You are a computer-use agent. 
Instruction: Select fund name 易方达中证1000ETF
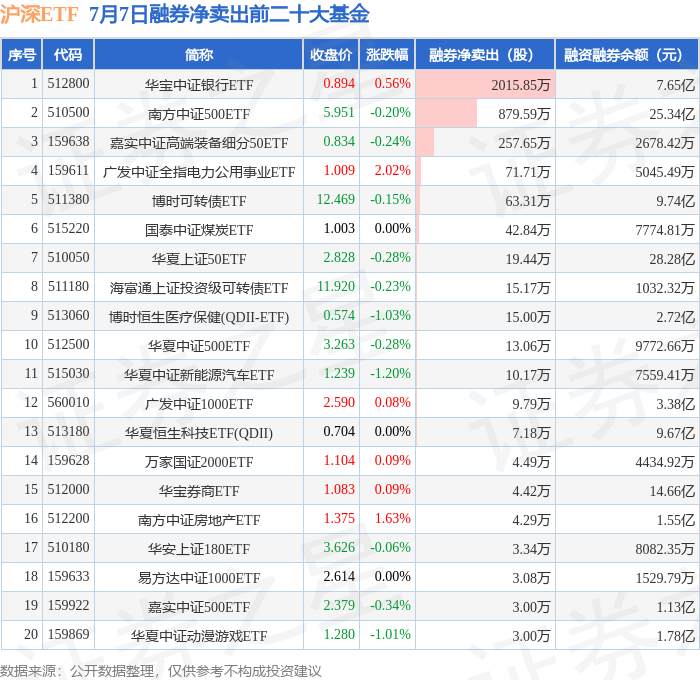(199, 578)
